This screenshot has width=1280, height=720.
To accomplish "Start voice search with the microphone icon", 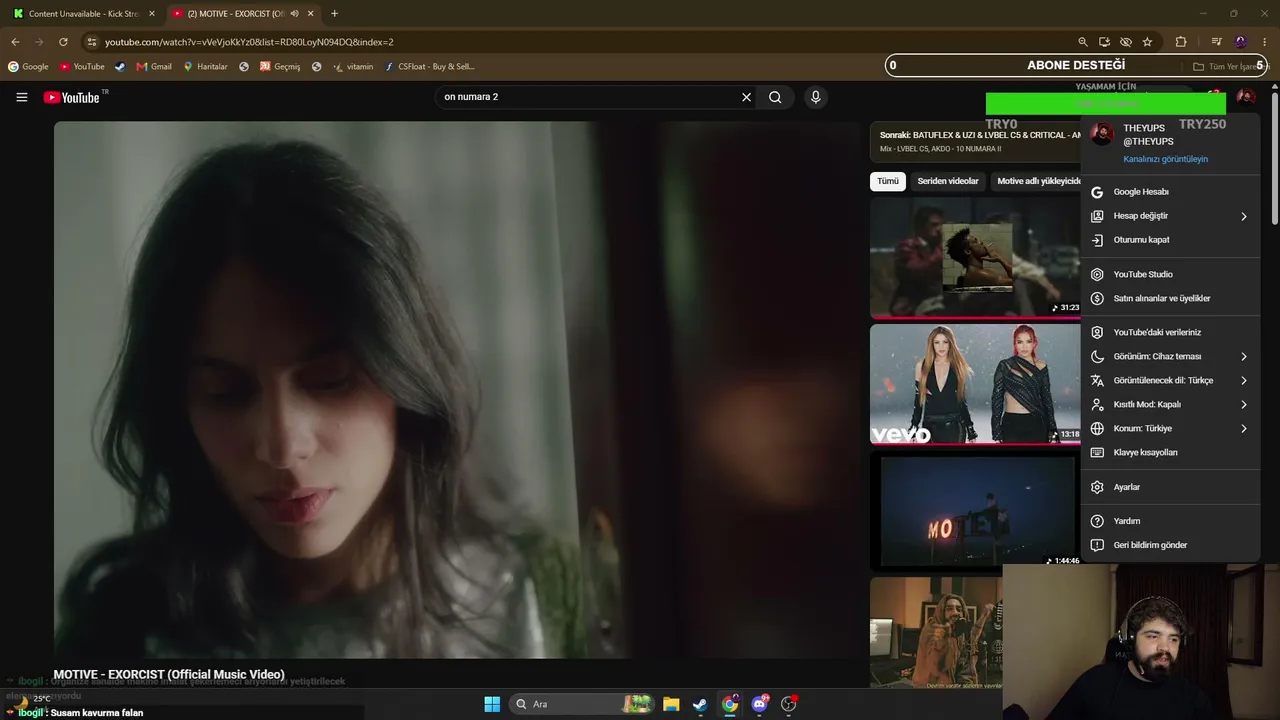I will coord(816,97).
